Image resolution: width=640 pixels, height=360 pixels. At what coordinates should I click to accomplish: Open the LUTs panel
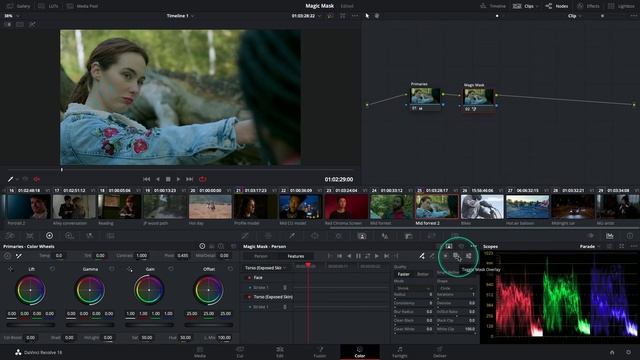point(48,6)
